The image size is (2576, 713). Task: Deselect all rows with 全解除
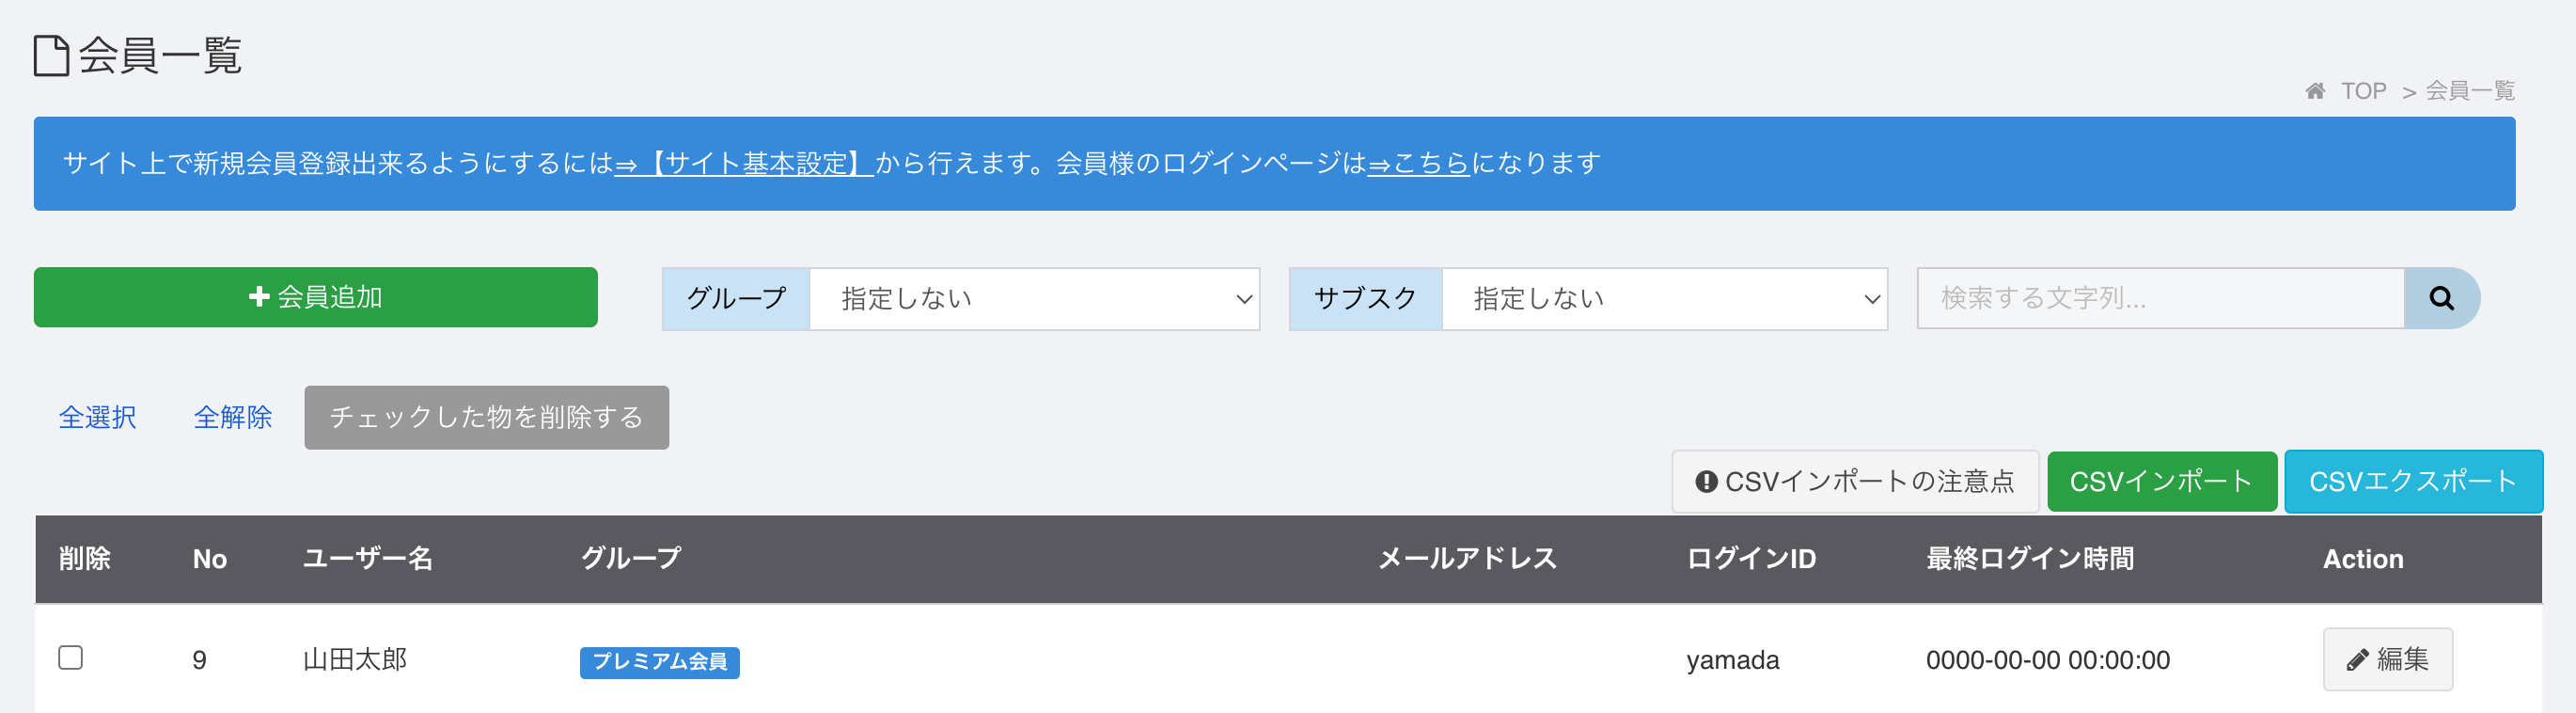(232, 417)
